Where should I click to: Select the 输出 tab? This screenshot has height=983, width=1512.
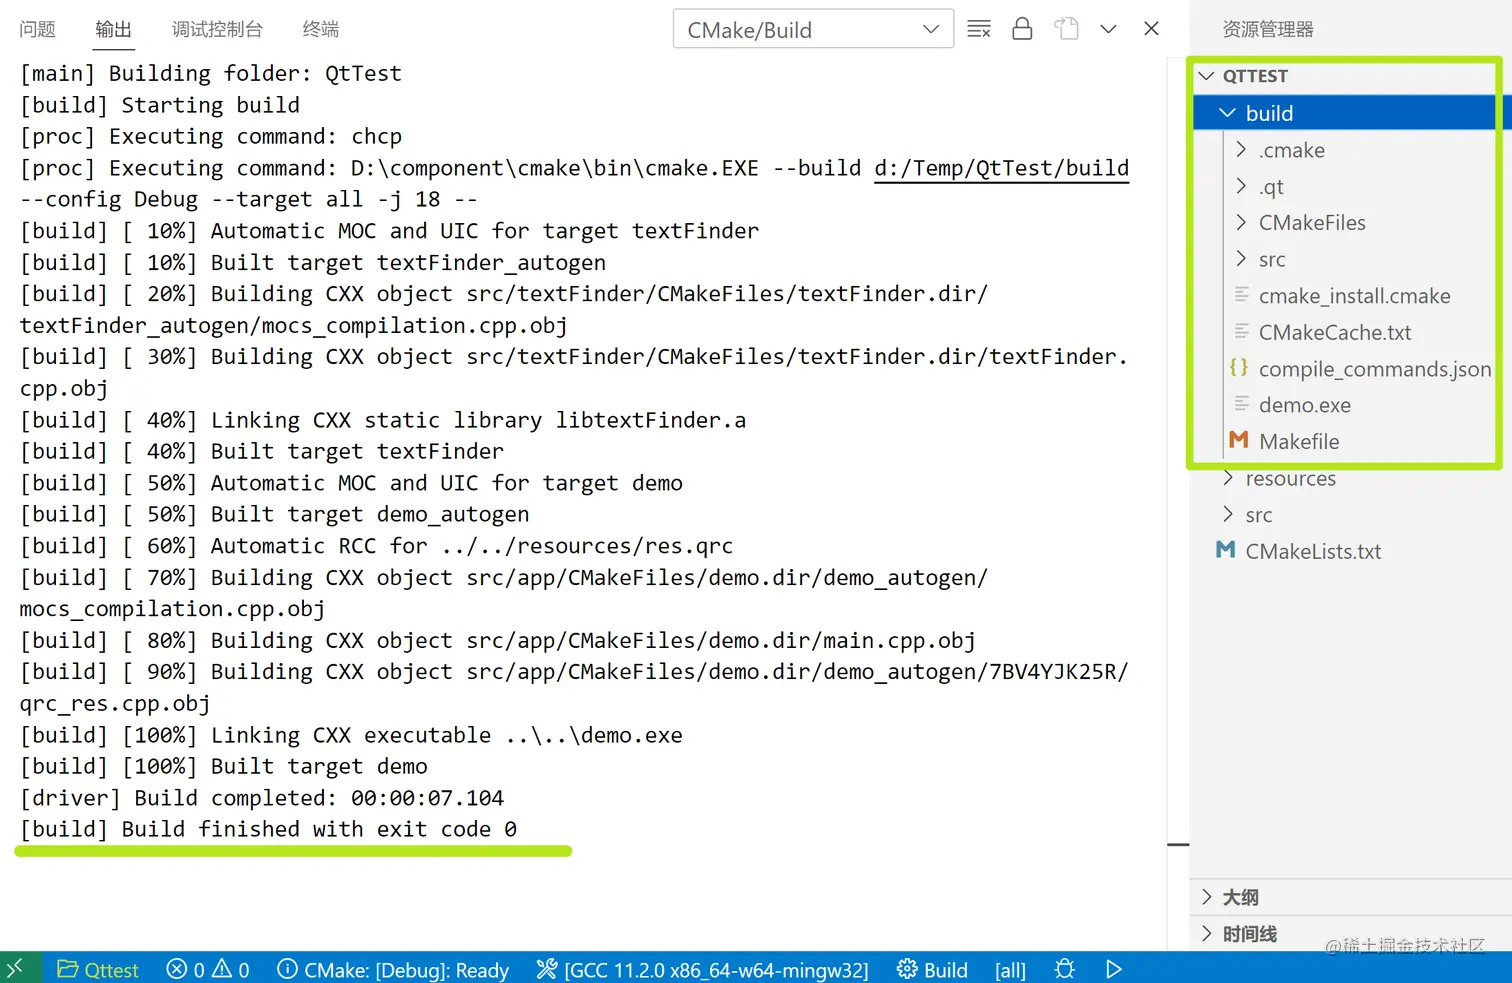point(113,29)
